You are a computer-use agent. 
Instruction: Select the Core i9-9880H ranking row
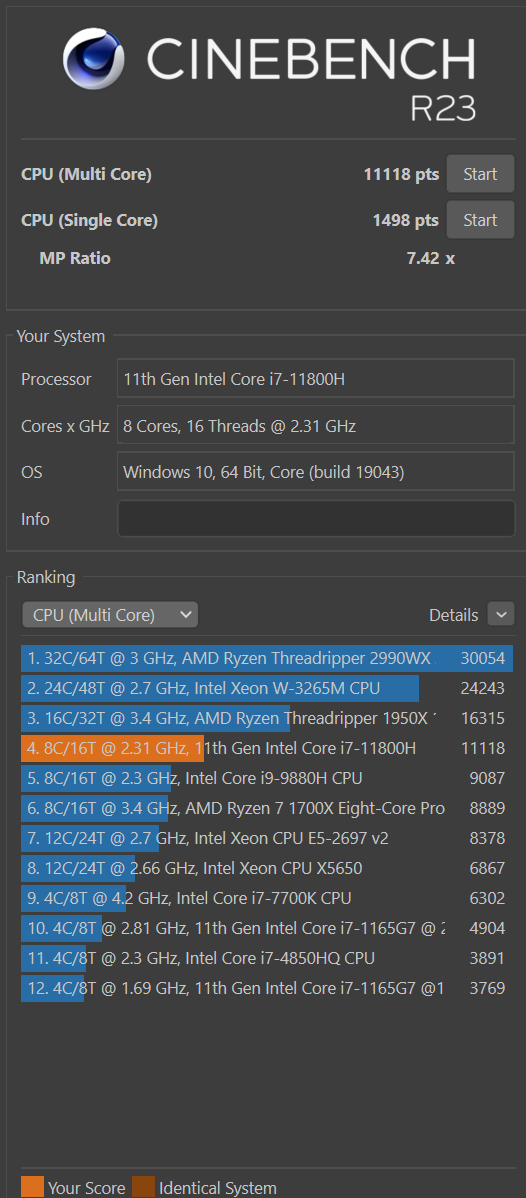[x=267, y=779]
